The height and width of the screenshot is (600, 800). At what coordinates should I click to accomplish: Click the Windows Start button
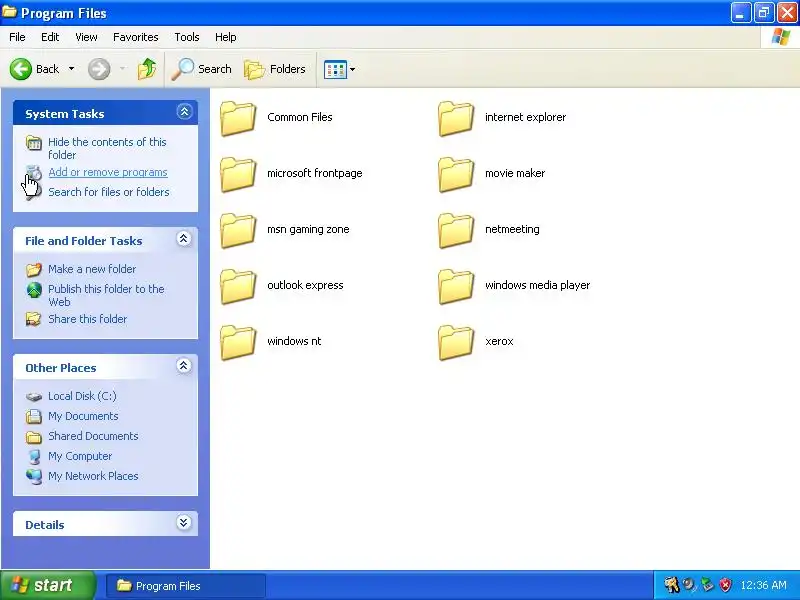point(48,585)
